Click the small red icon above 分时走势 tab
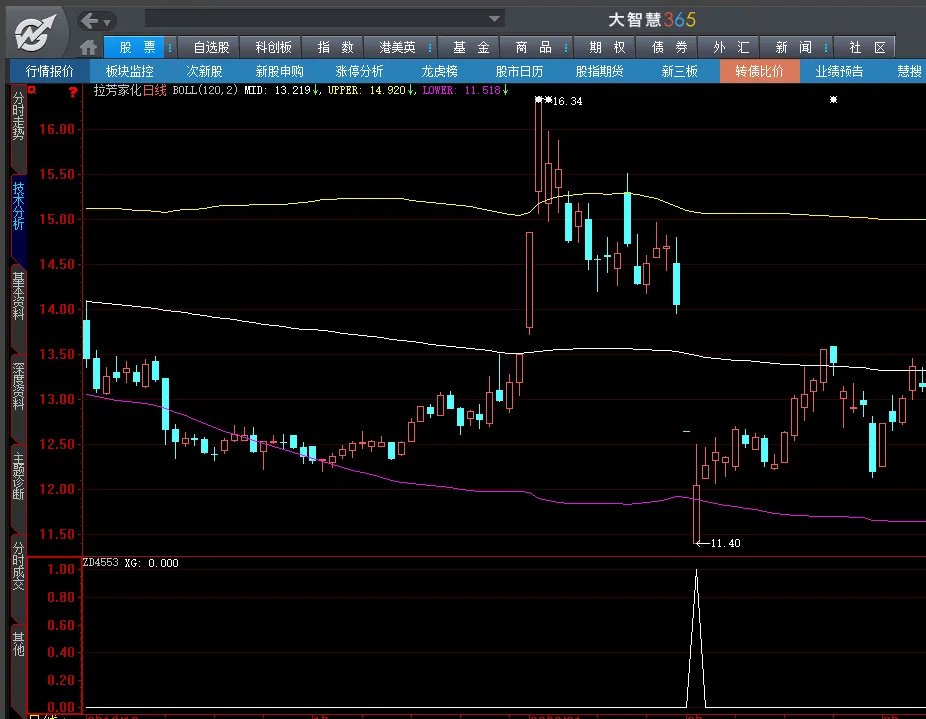This screenshot has height=719, width=926. click(x=33, y=90)
